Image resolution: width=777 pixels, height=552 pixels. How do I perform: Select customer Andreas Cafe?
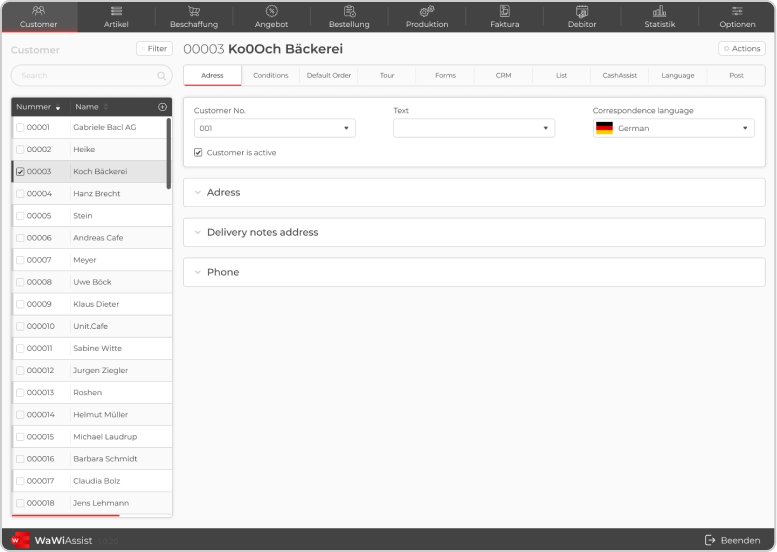98,238
